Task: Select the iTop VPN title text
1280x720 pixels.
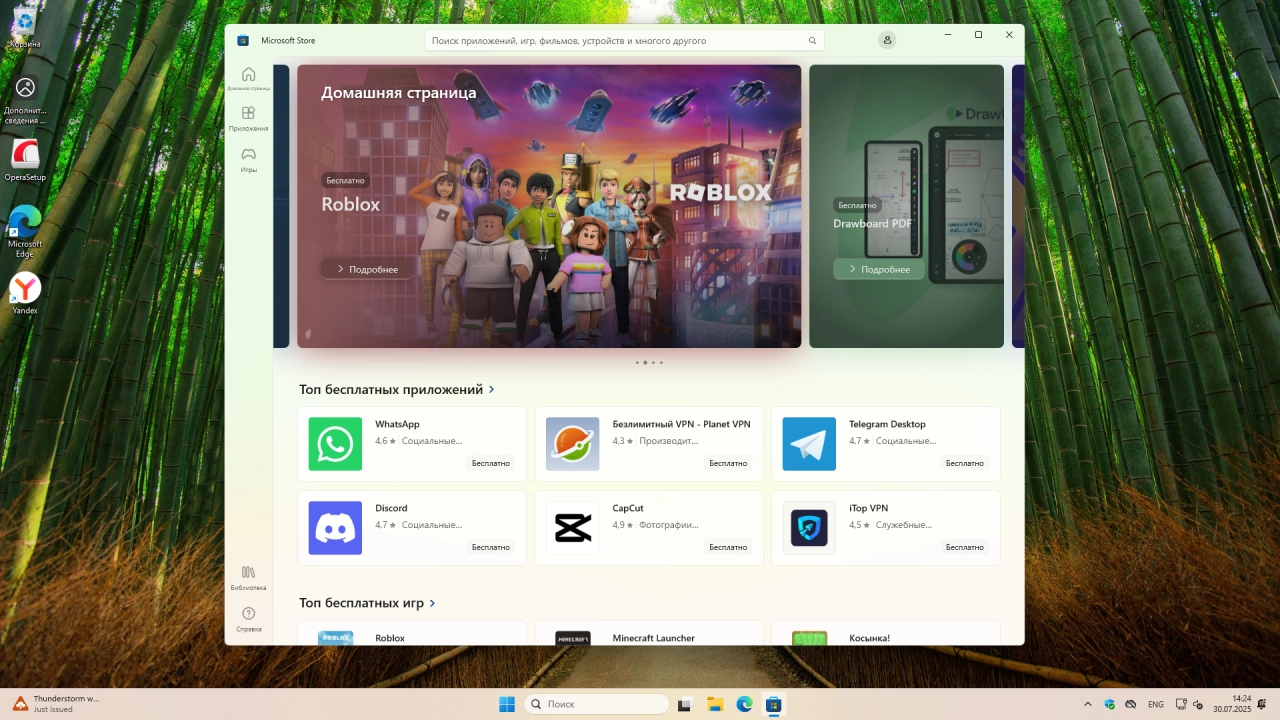Action: pyautogui.click(x=868, y=508)
